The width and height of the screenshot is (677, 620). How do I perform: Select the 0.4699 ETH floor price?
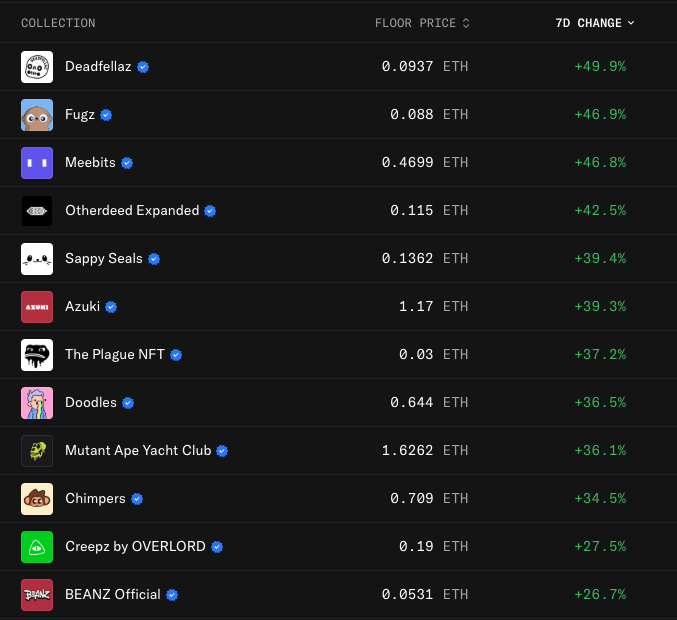(x=425, y=162)
